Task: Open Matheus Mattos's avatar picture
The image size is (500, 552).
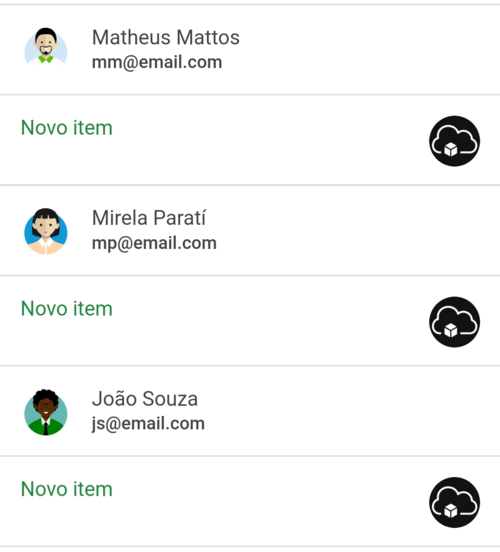Action: click(x=46, y=50)
